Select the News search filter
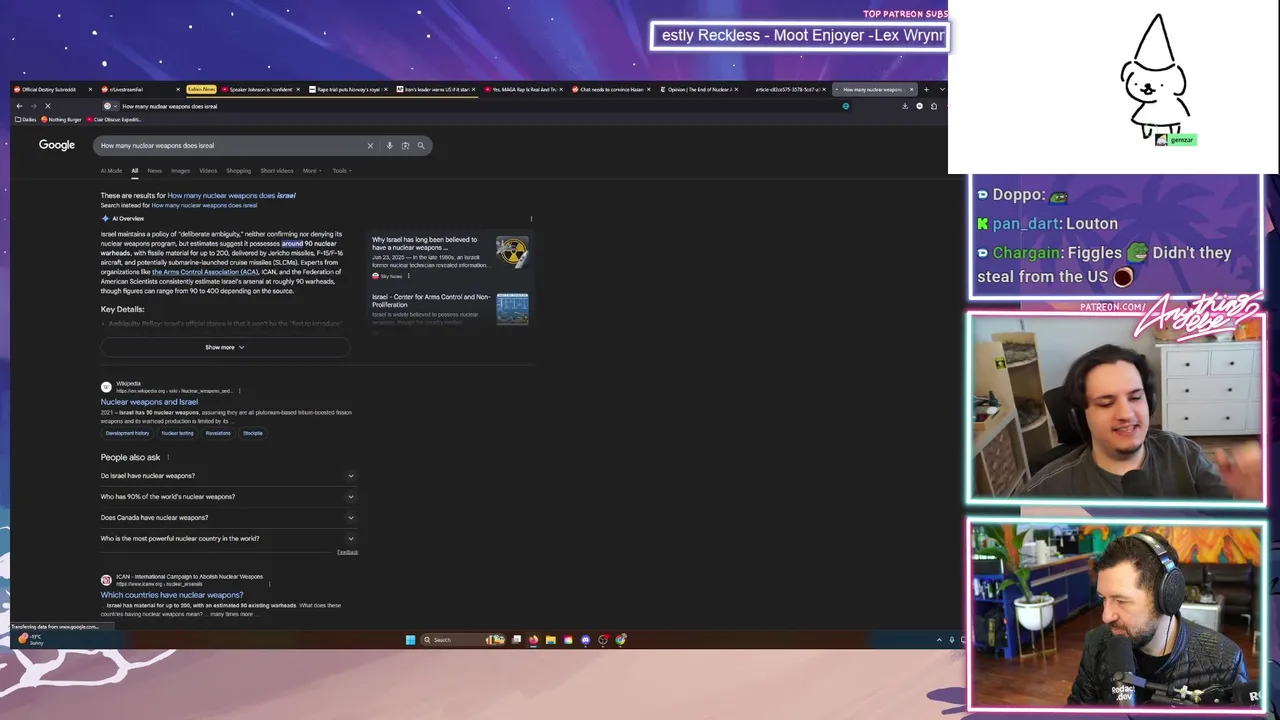The width and height of the screenshot is (1280, 720). click(x=154, y=171)
